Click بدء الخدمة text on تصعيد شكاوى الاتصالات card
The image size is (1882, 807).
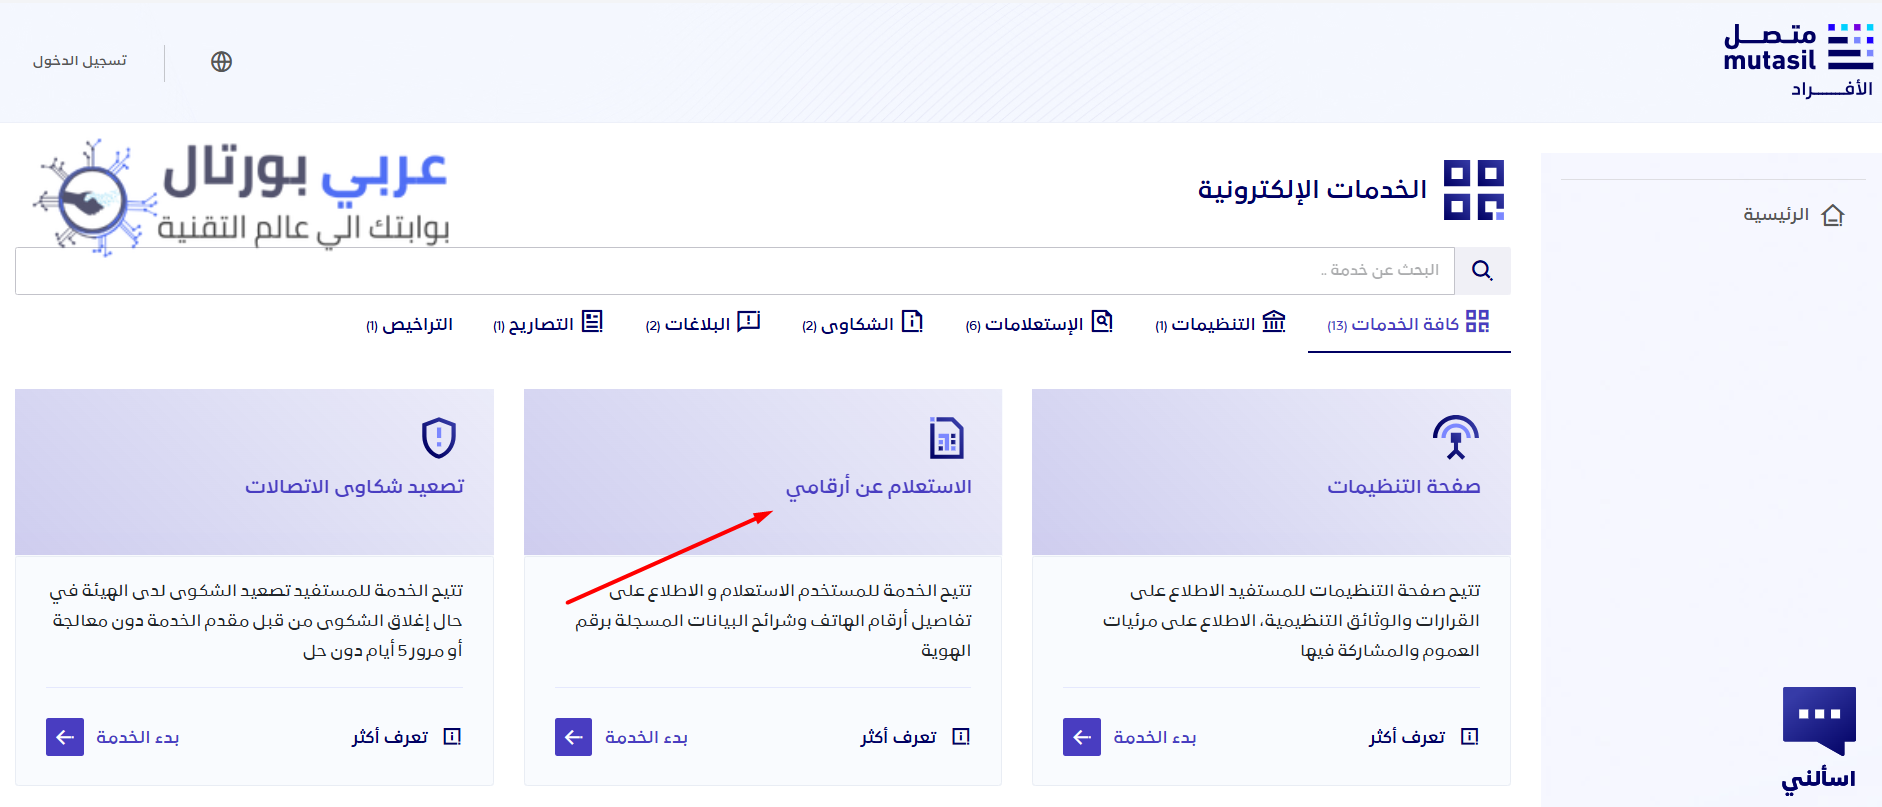pyautogui.click(x=138, y=737)
